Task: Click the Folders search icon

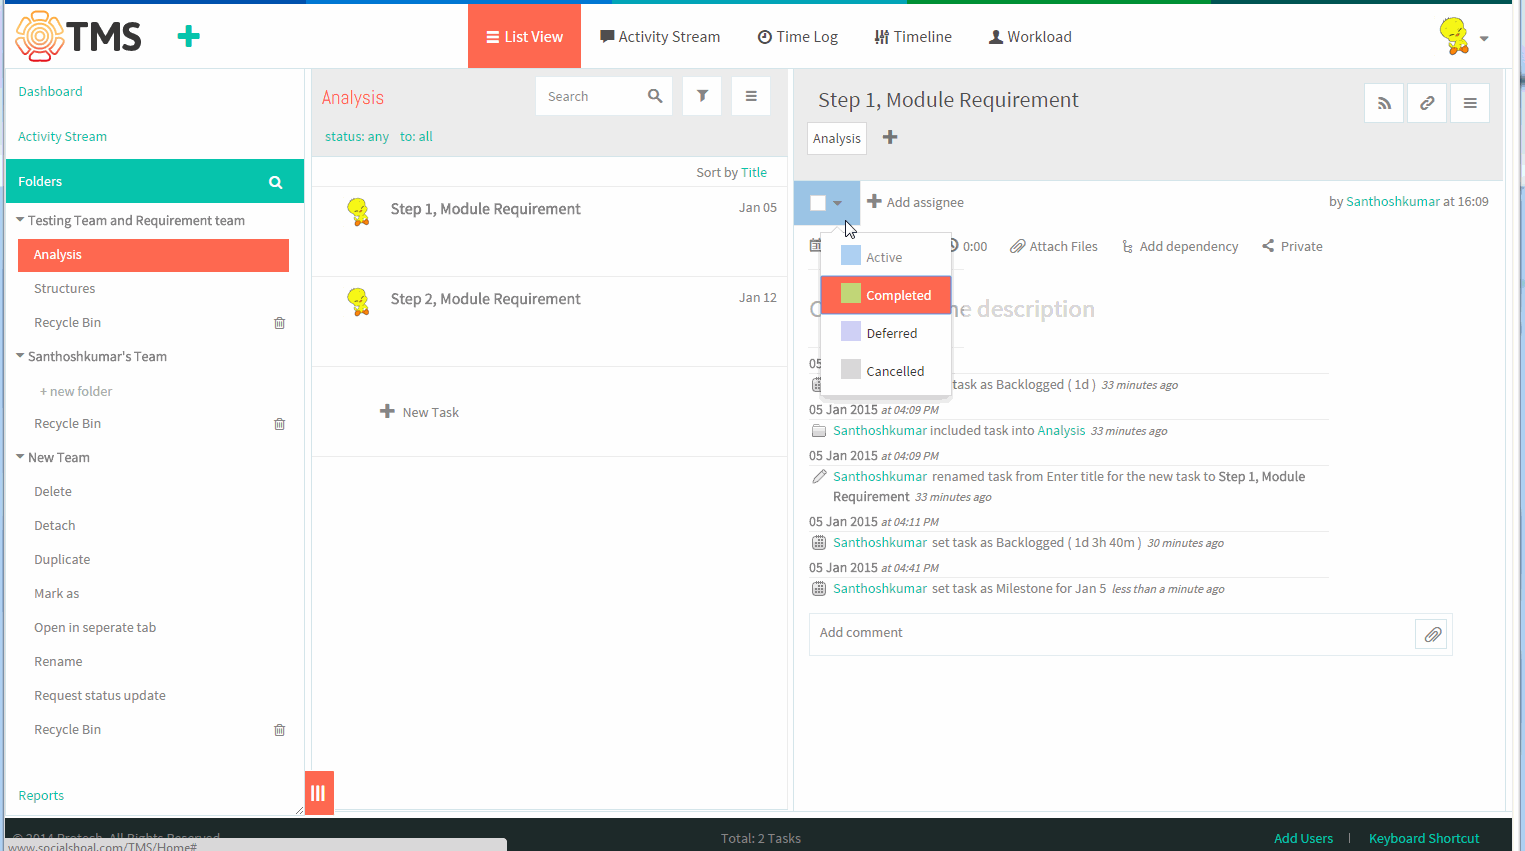Action: point(275,182)
